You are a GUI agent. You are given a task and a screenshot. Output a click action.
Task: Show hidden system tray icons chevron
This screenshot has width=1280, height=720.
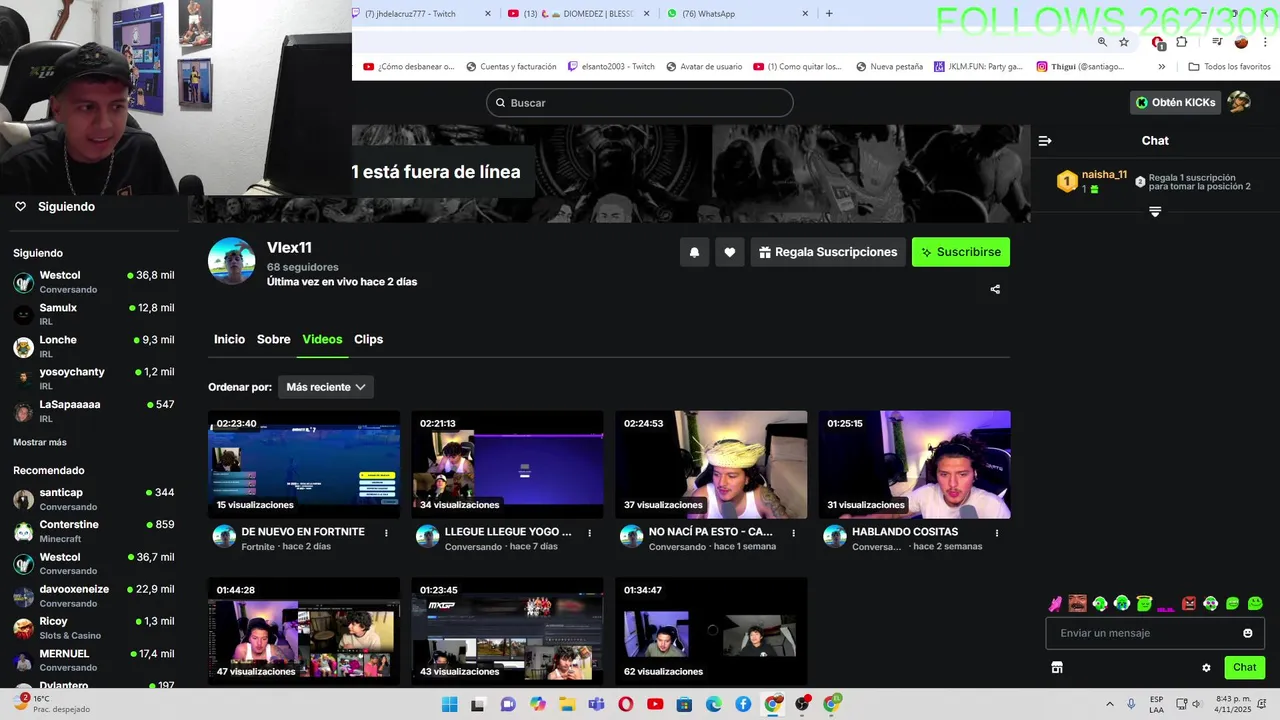pos(1109,704)
